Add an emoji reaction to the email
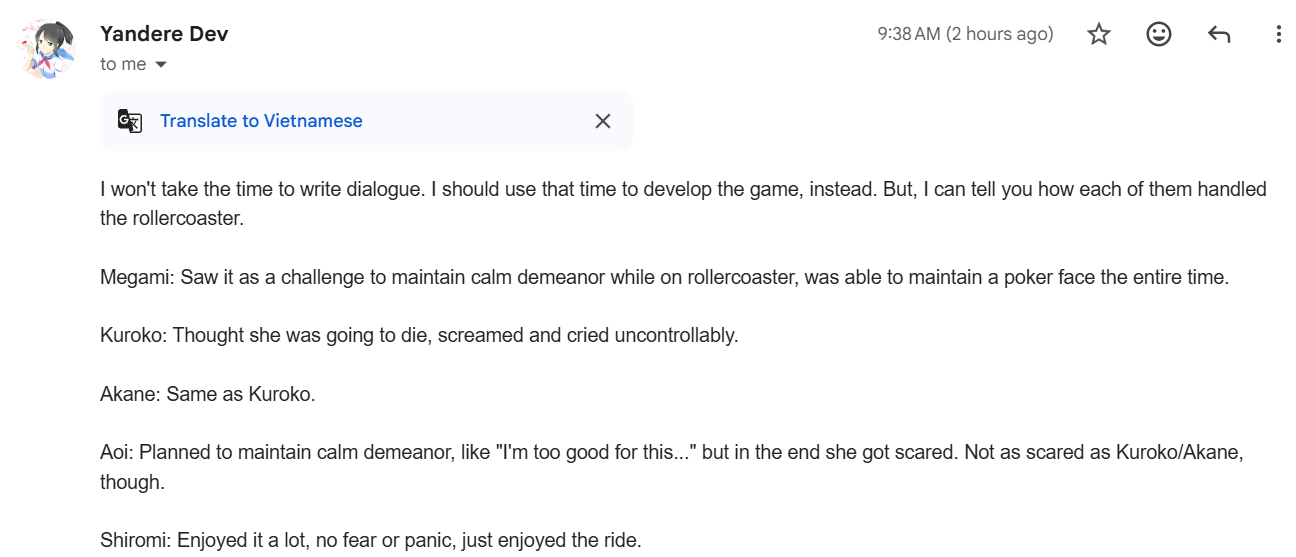Screen dimensions: 1296x557 [1158, 35]
